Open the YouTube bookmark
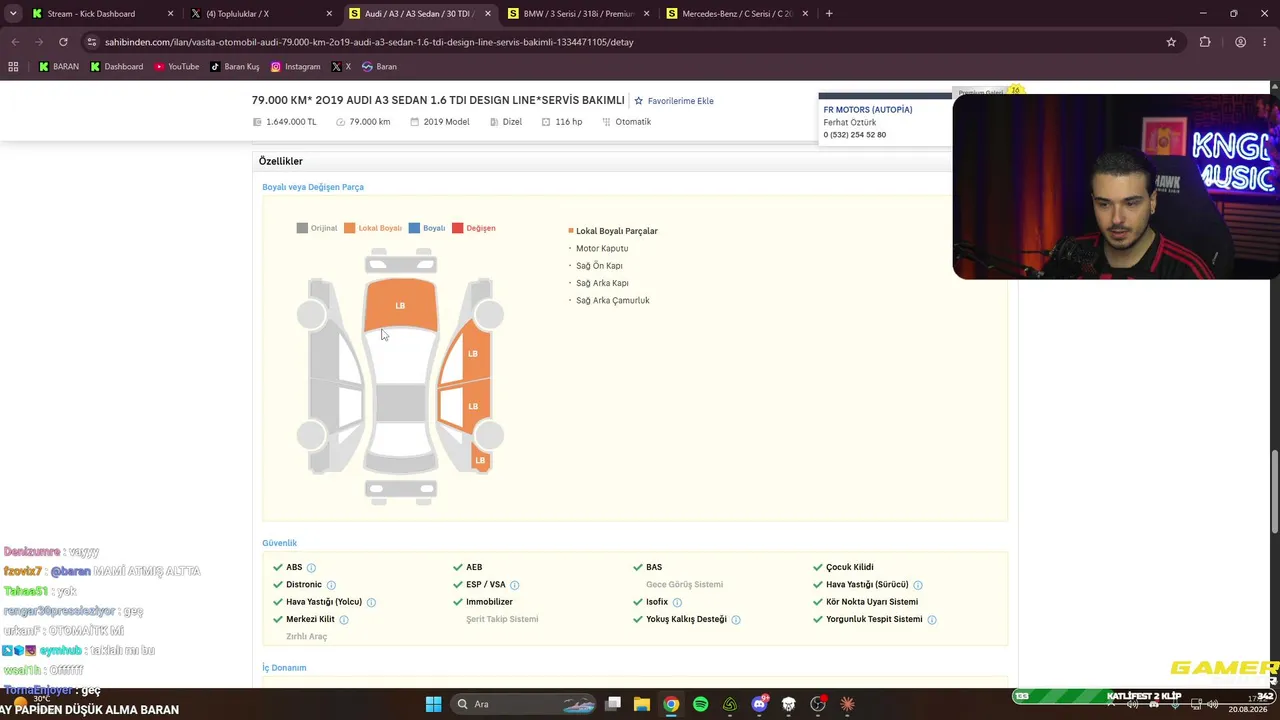The image size is (1280, 720). [x=176, y=67]
